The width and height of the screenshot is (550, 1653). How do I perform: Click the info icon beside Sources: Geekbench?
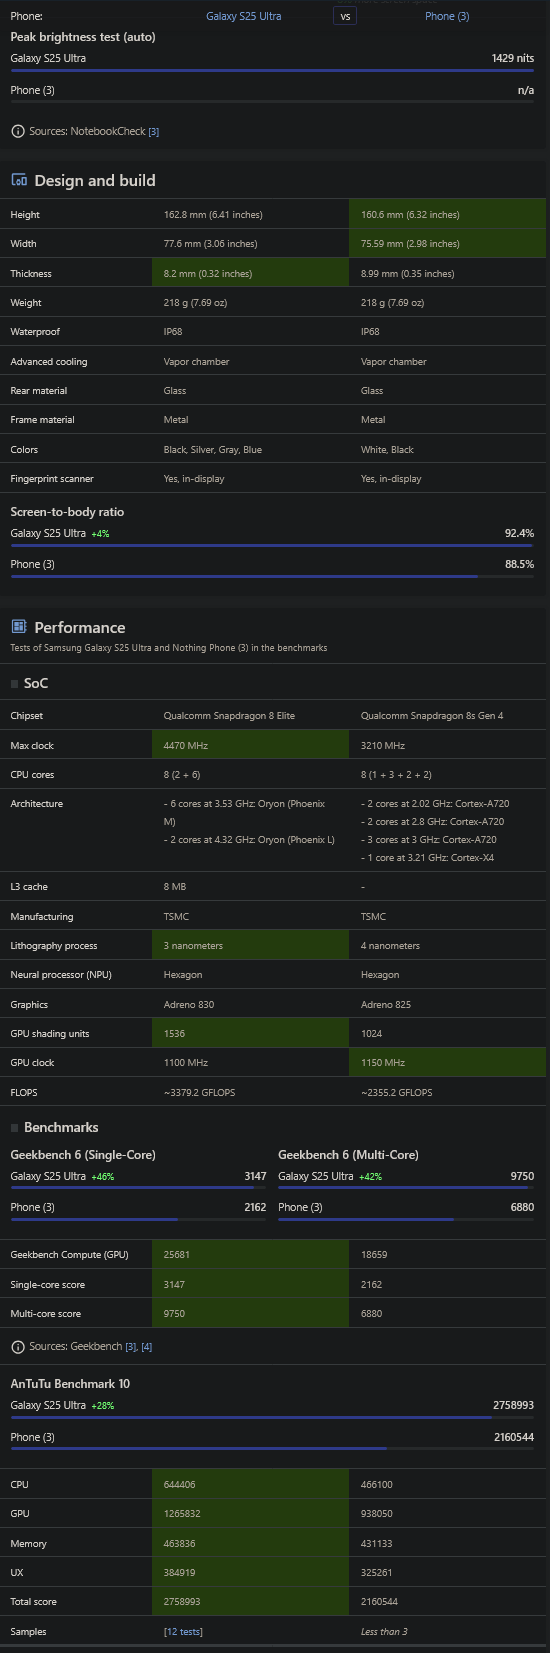coord(17,1347)
